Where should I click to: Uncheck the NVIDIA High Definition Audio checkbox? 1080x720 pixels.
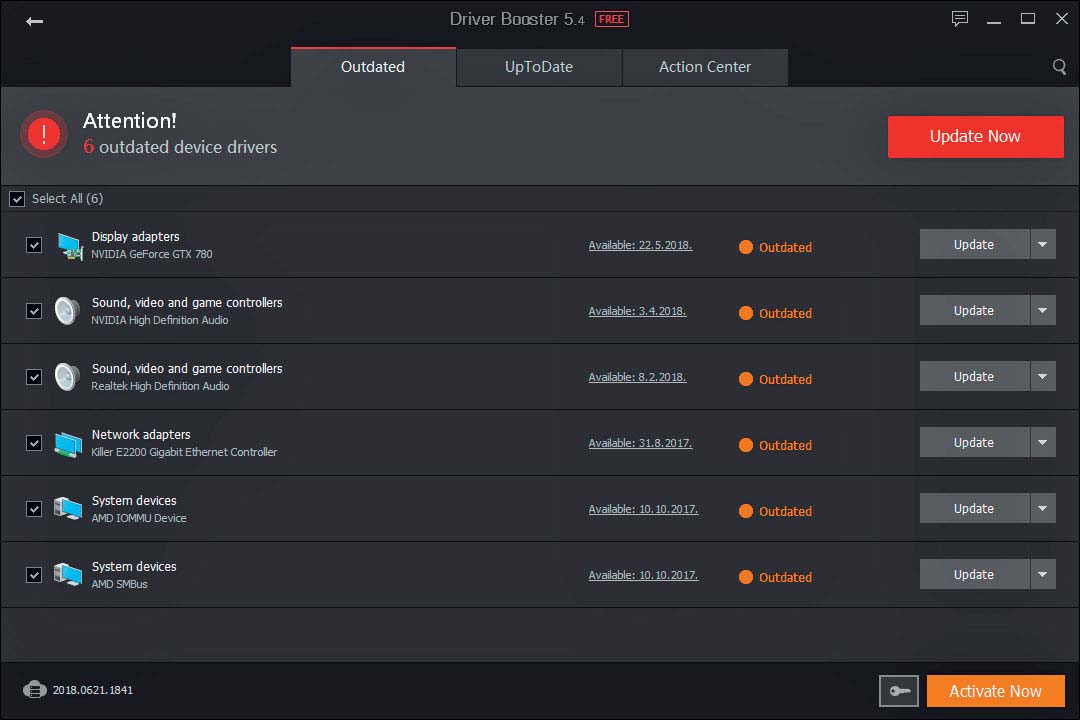[34, 311]
